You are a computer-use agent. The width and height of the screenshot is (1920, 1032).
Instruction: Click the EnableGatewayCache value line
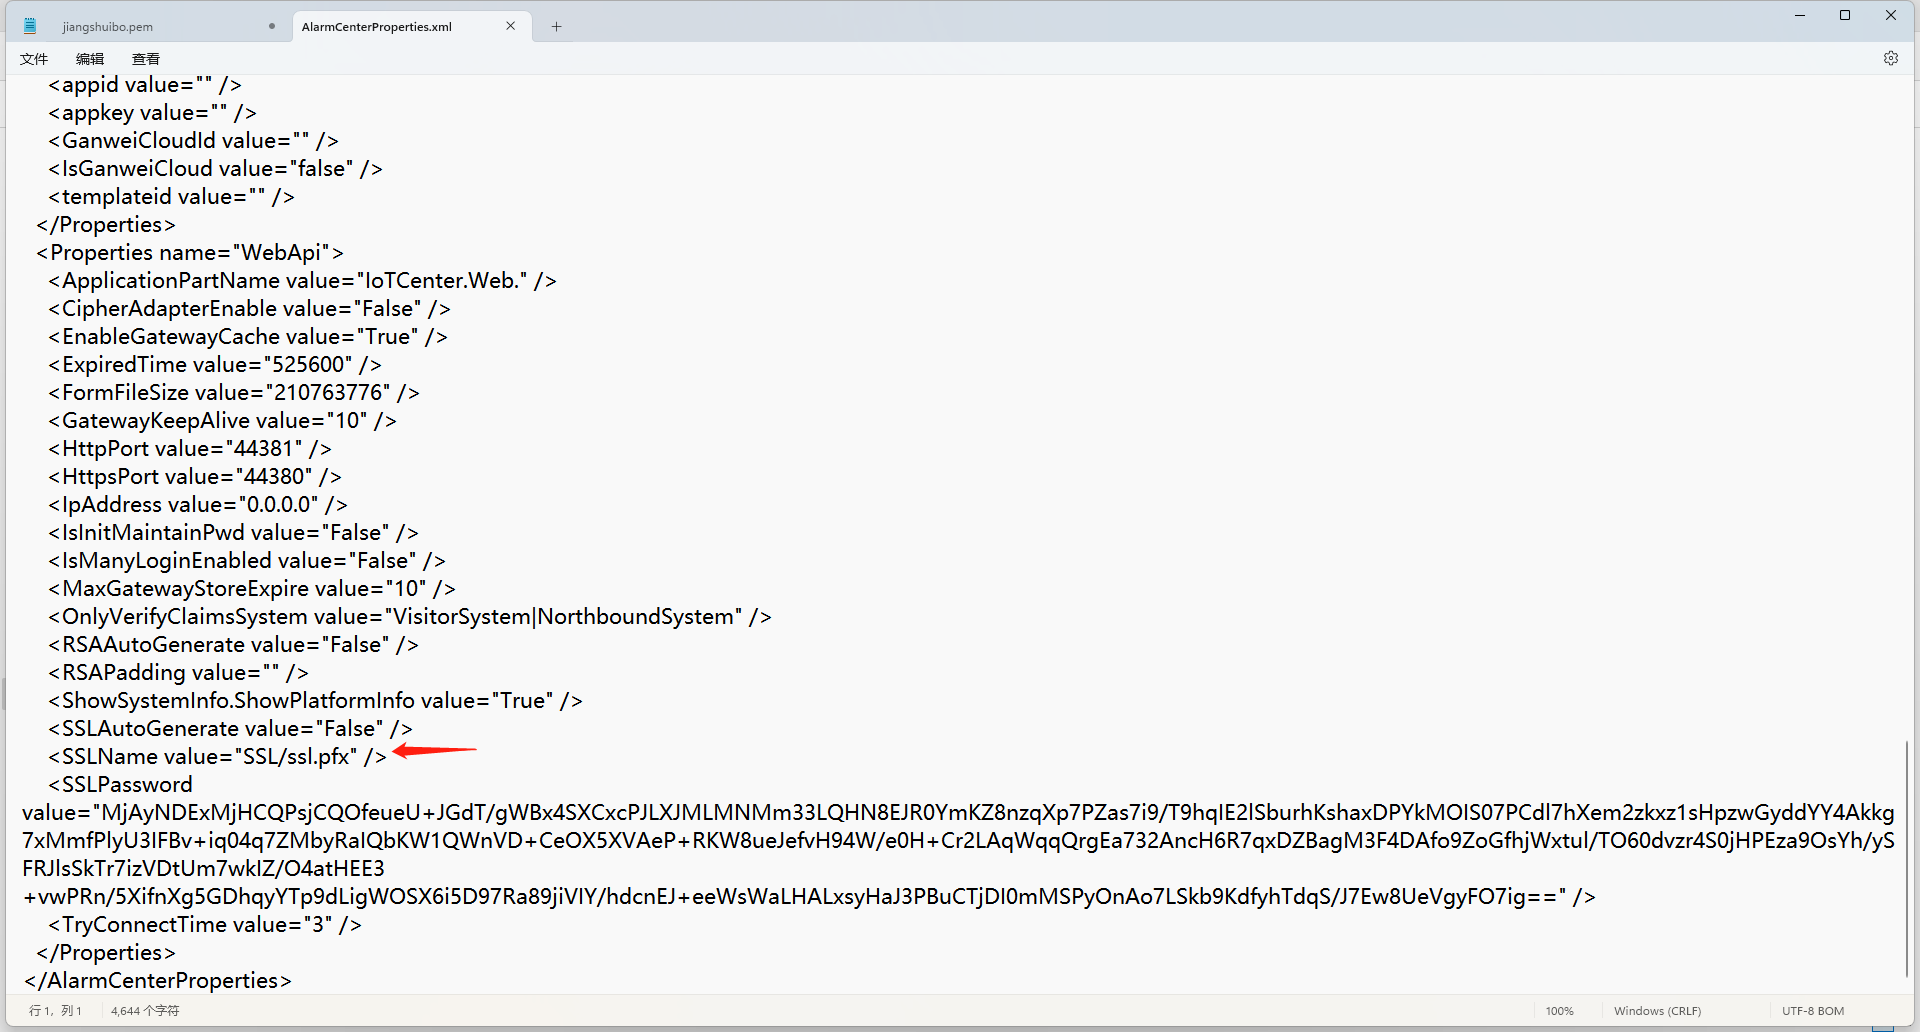[x=248, y=337]
